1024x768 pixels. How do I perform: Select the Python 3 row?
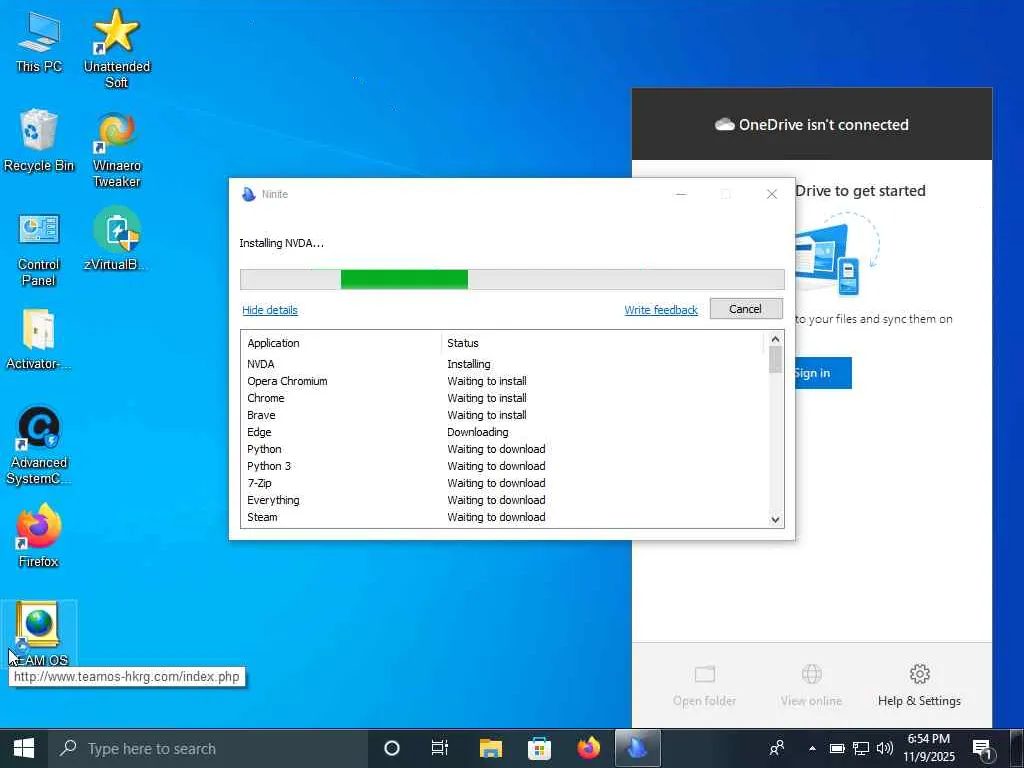coord(505,466)
